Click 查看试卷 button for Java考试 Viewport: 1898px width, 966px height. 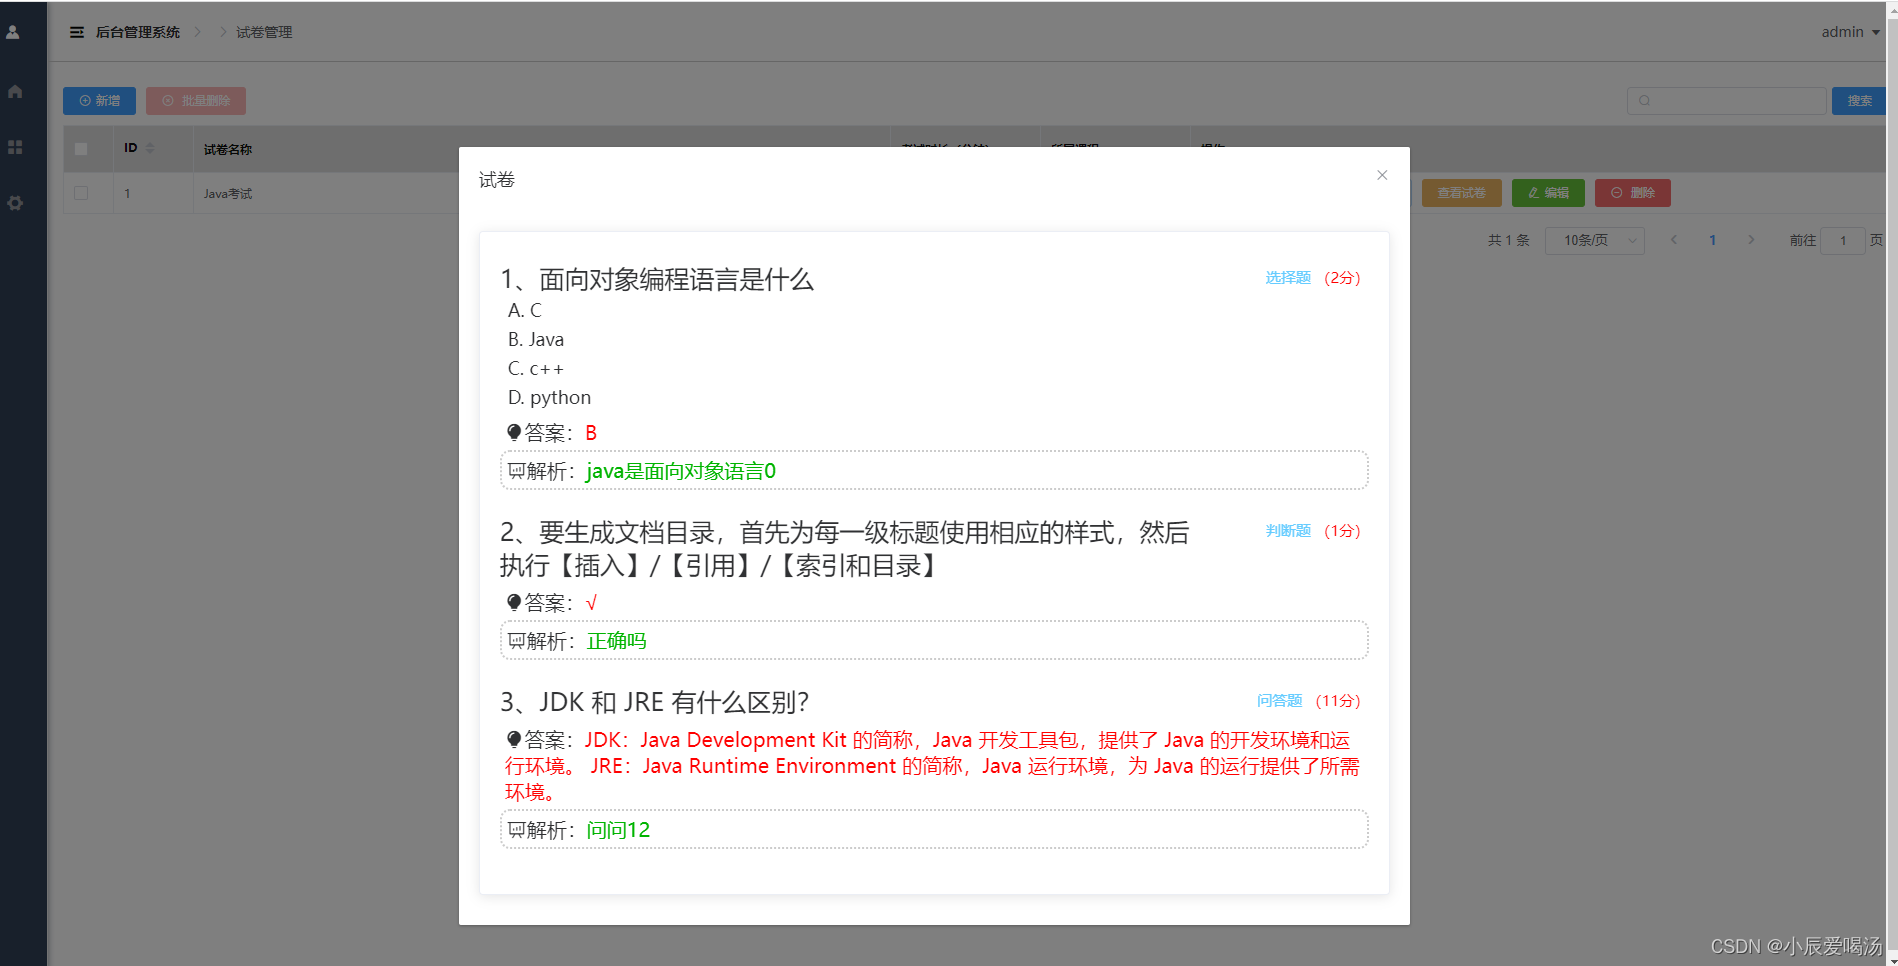tap(1461, 193)
